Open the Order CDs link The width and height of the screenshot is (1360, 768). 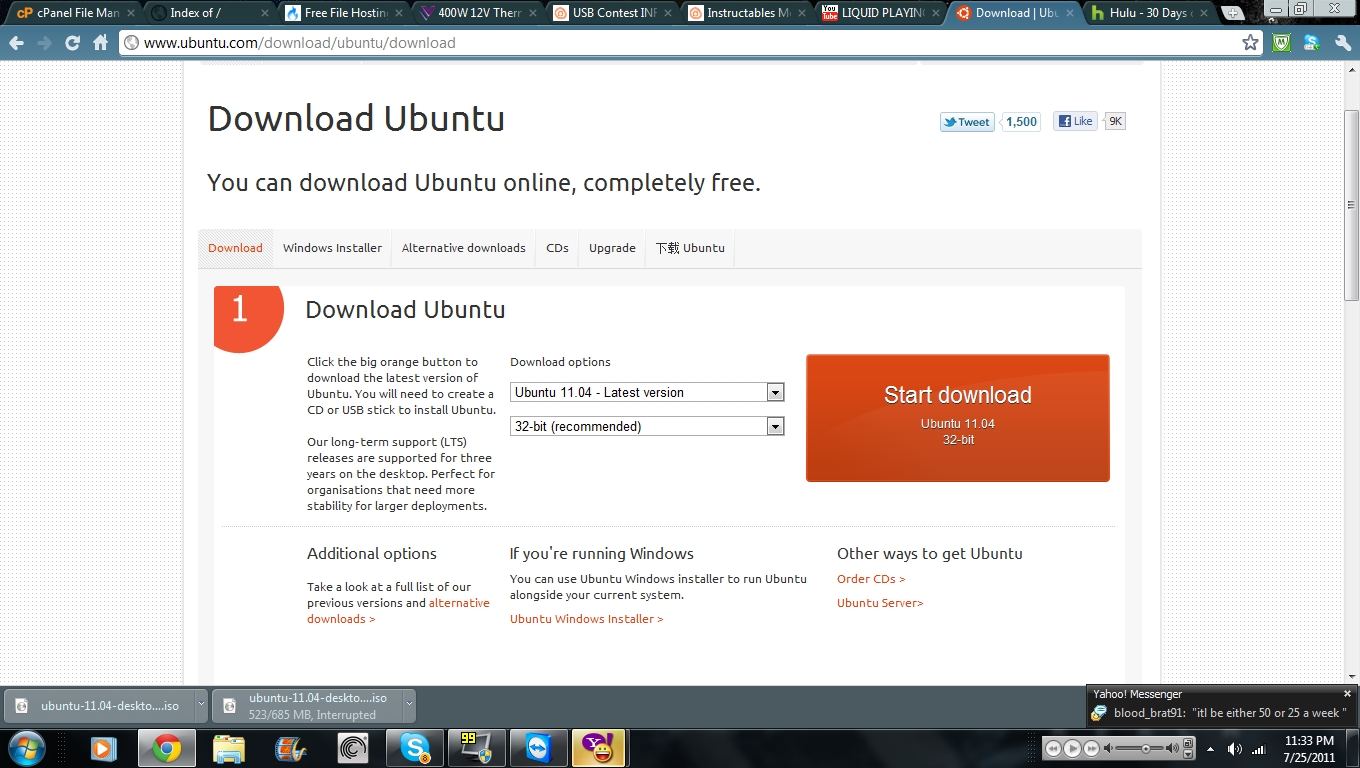871,579
